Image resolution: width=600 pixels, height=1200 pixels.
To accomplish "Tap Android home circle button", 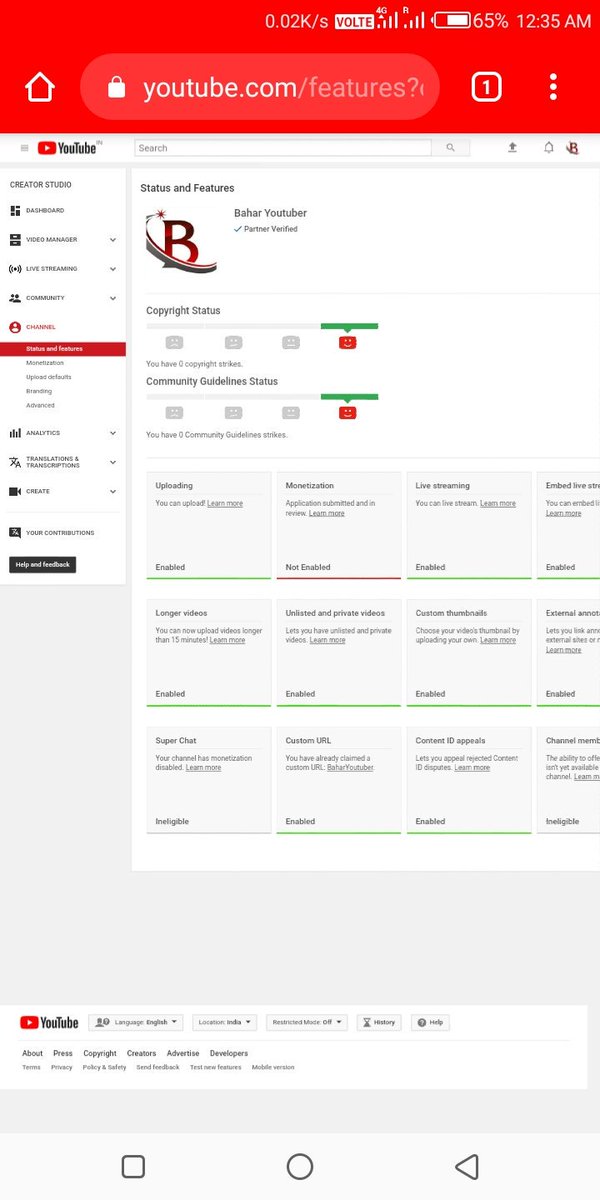I will click(x=300, y=1166).
